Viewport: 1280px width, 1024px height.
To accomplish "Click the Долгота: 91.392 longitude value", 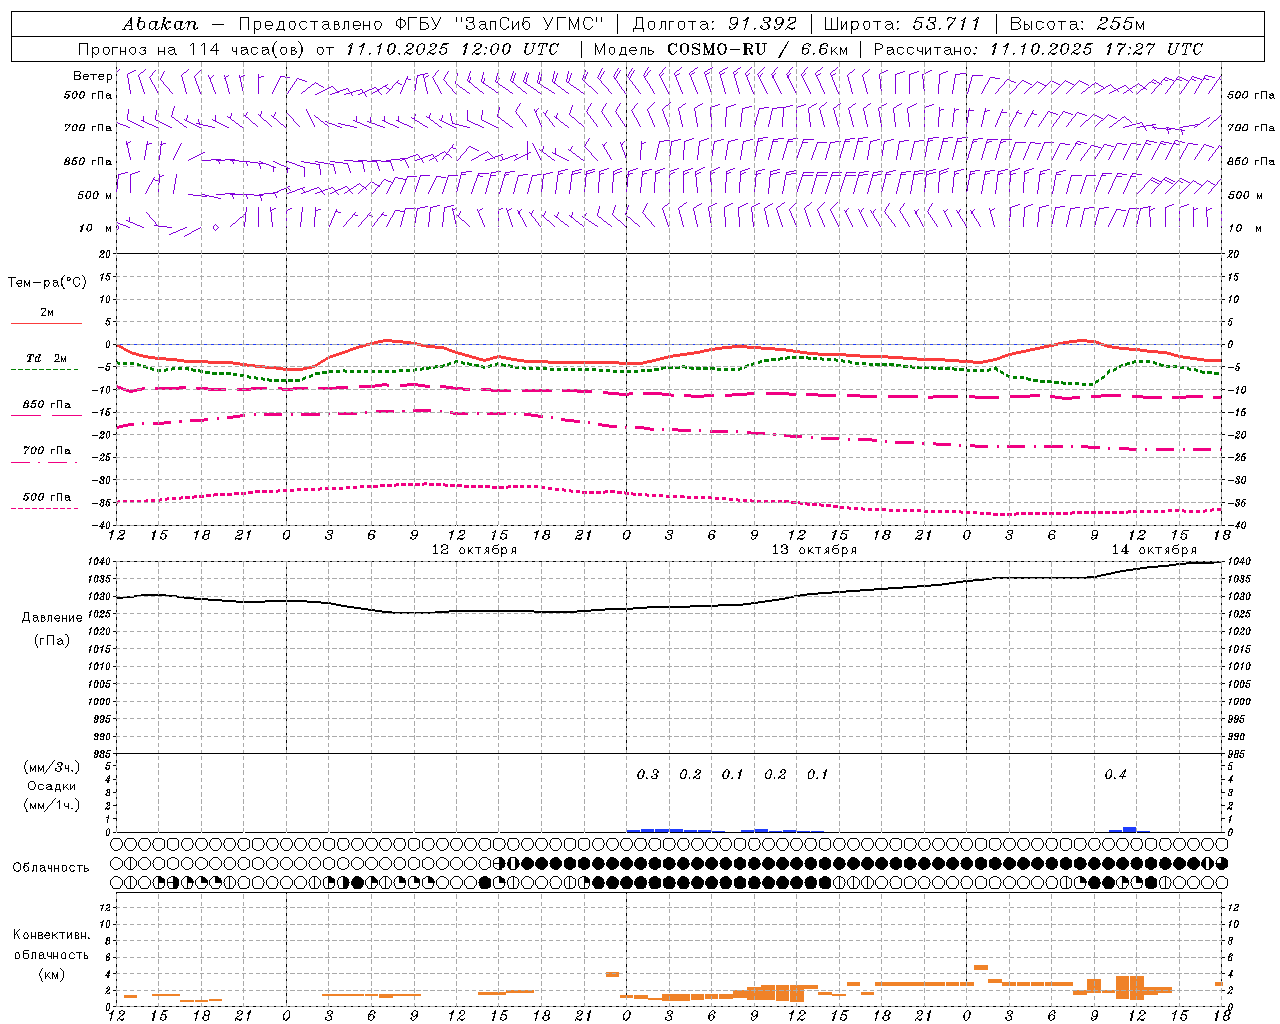I will tap(715, 24).
